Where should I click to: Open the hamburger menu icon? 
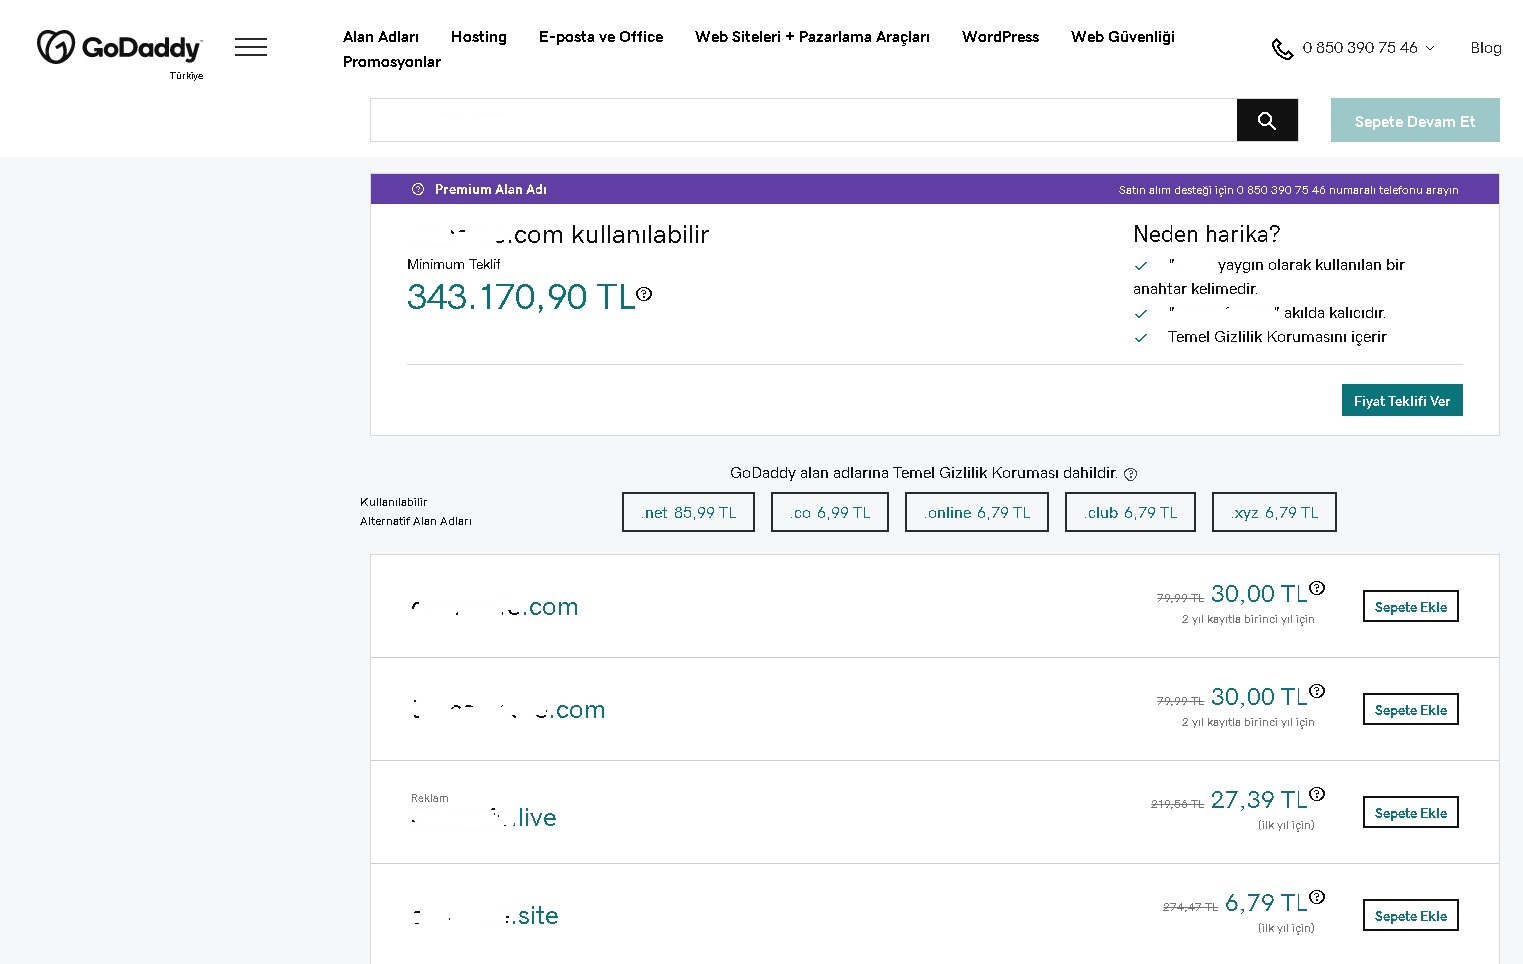pyautogui.click(x=251, y=47)
